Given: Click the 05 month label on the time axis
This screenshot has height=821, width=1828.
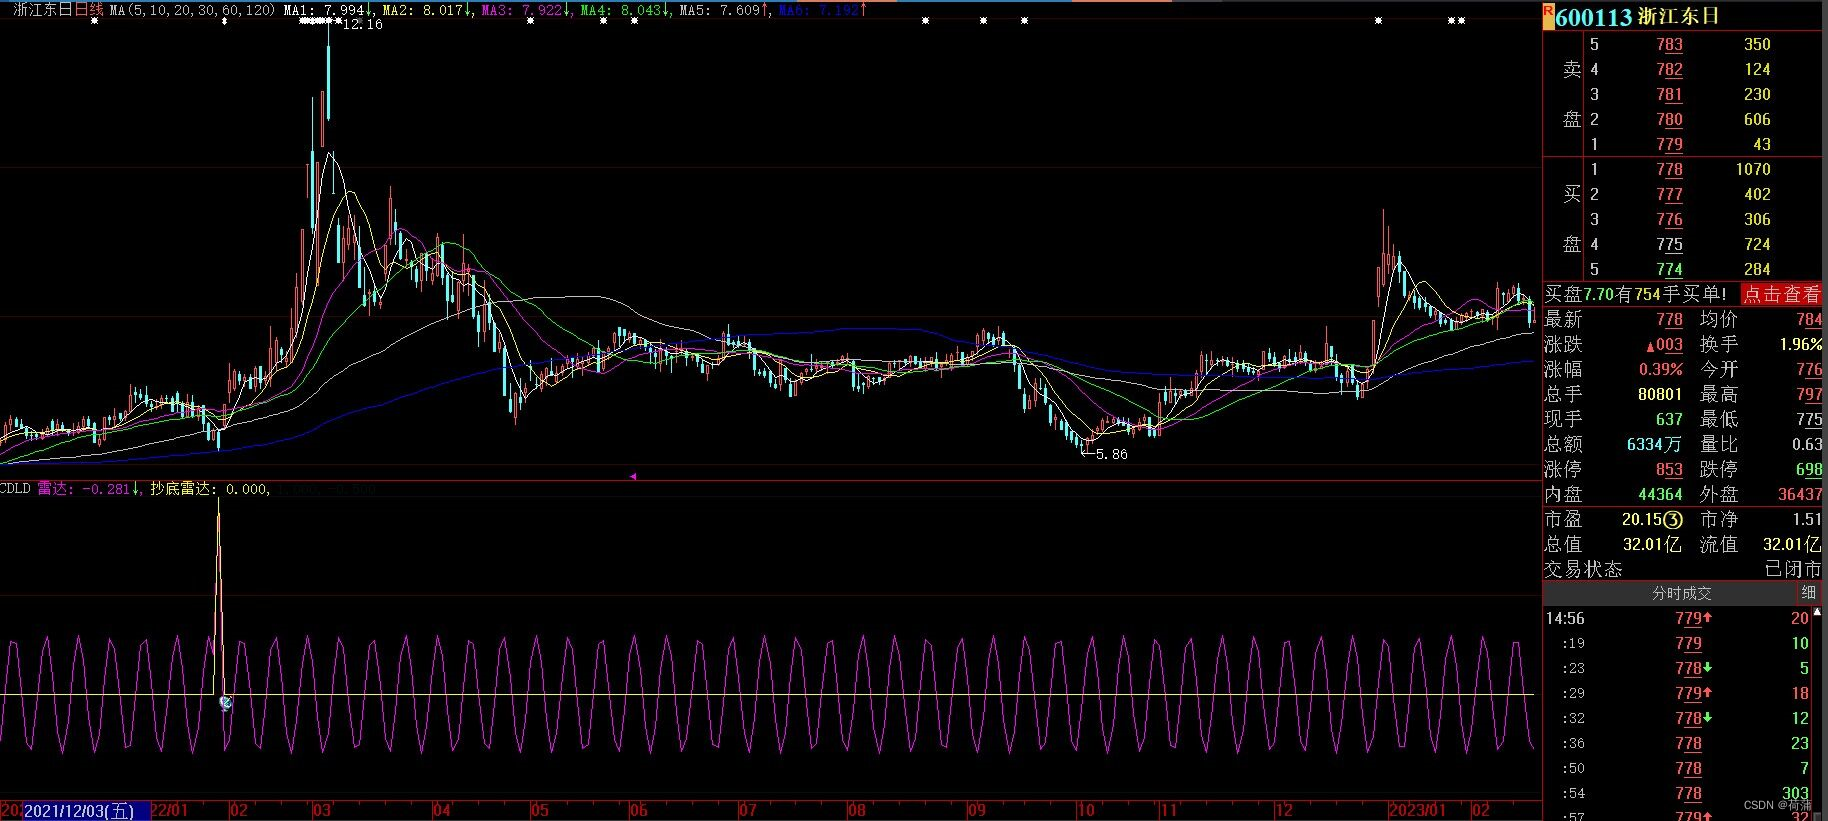Looking at the screenshot, I should [539, 810].
